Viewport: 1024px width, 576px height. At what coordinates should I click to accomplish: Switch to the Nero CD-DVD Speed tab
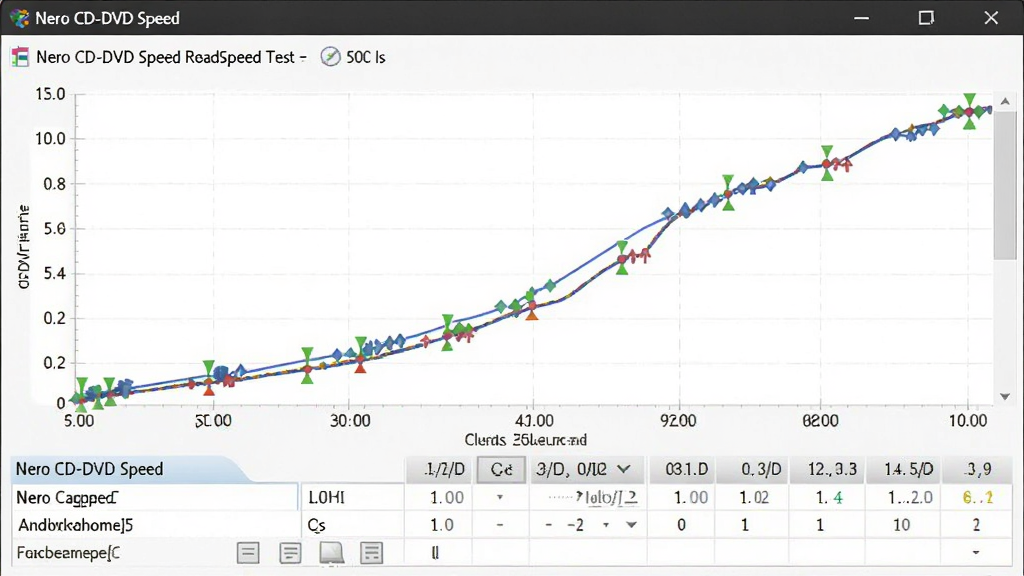click(129, 469)
